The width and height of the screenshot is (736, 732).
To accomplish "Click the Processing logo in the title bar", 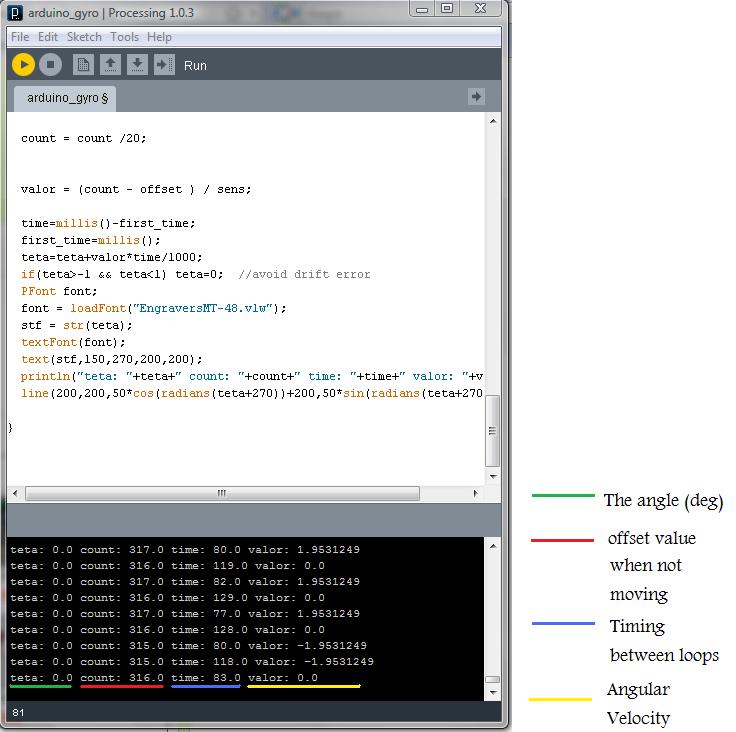I will (15, 13).
